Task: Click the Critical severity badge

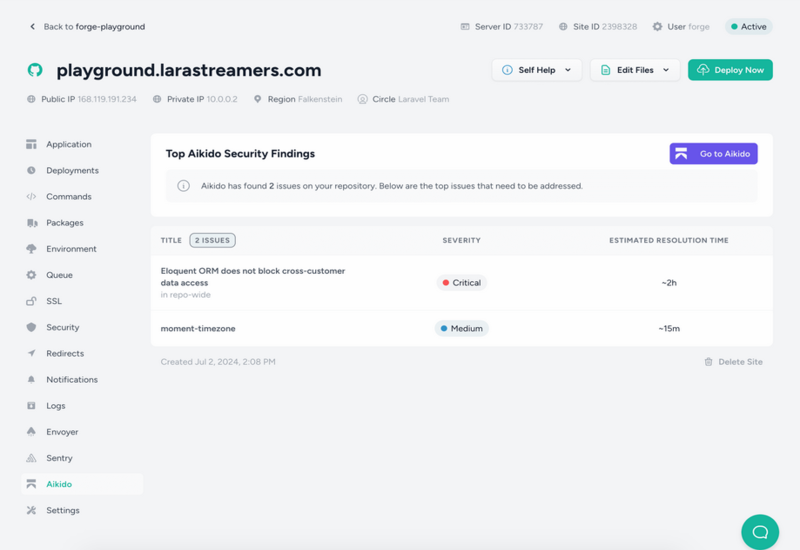Action: tap(461, 283)
